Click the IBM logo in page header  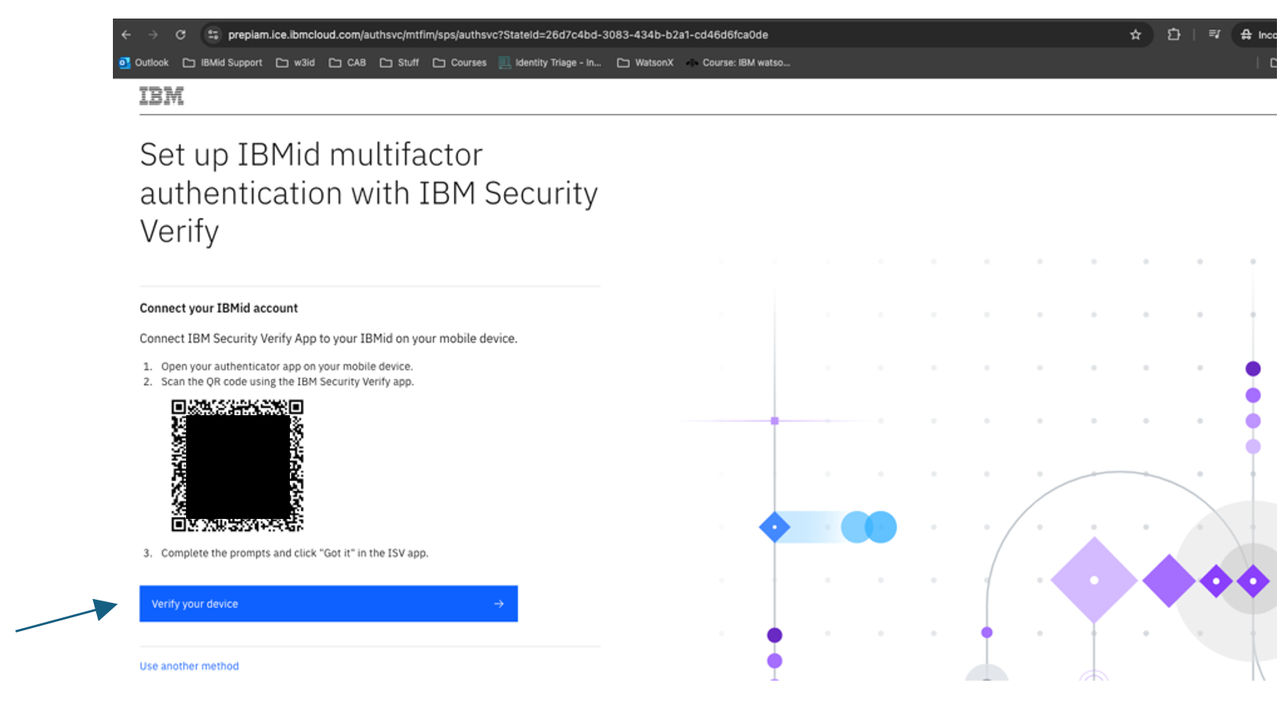point(161,97)
